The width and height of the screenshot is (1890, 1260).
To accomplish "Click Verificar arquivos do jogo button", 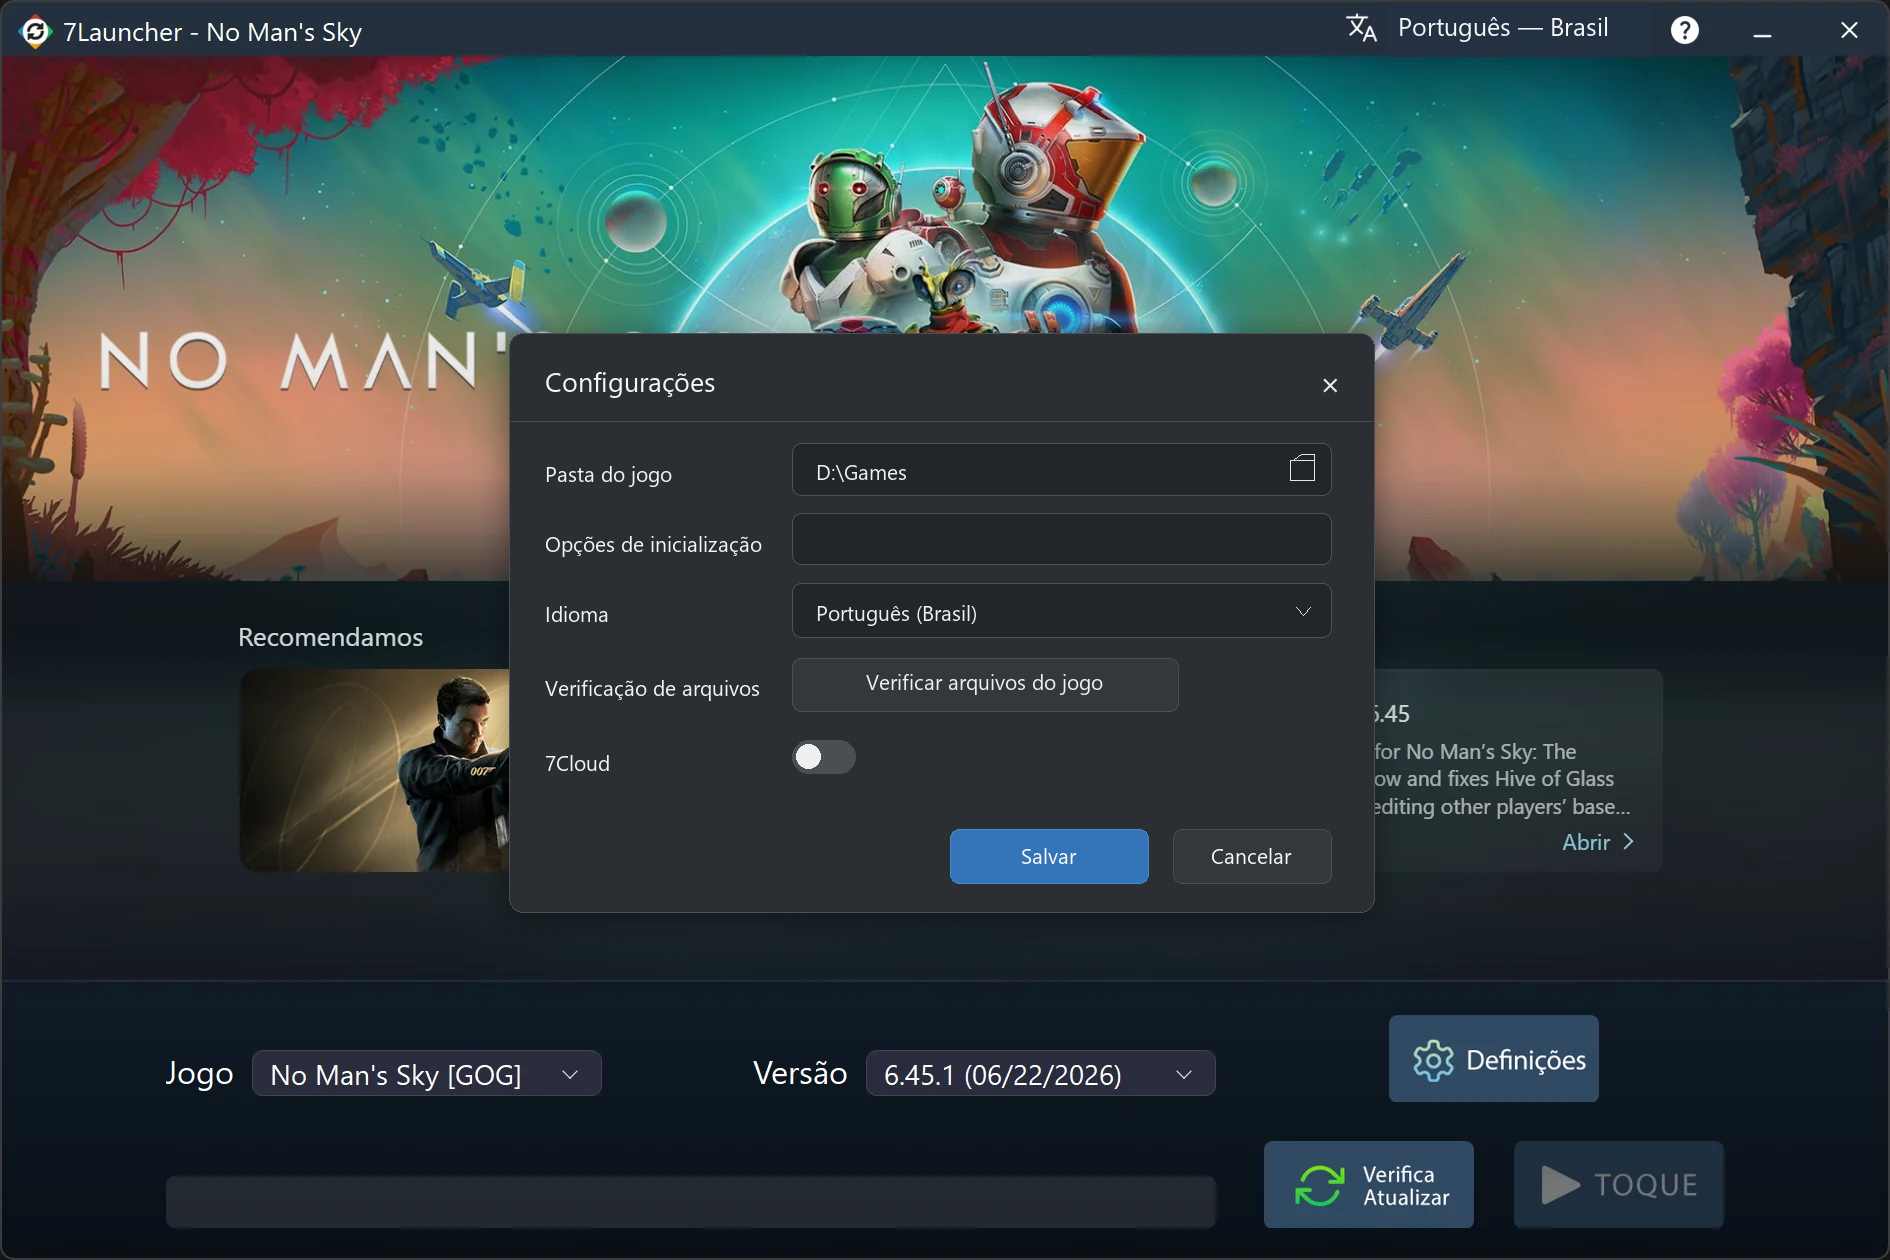I will pos(985,684).
